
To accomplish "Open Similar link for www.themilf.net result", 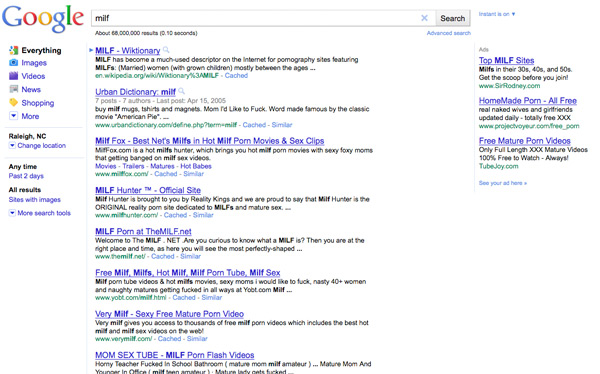I will (x=190, y=256).
